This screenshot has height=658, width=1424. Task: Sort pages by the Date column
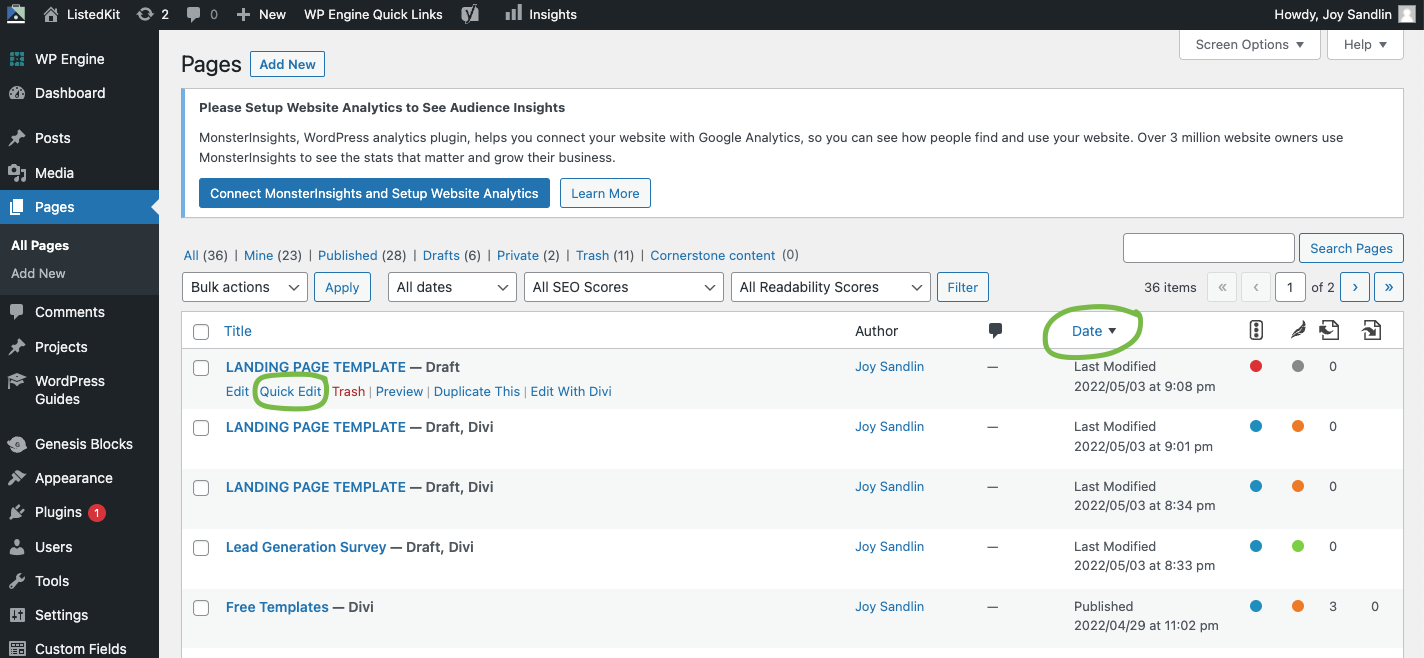[x=1094, y=331]
